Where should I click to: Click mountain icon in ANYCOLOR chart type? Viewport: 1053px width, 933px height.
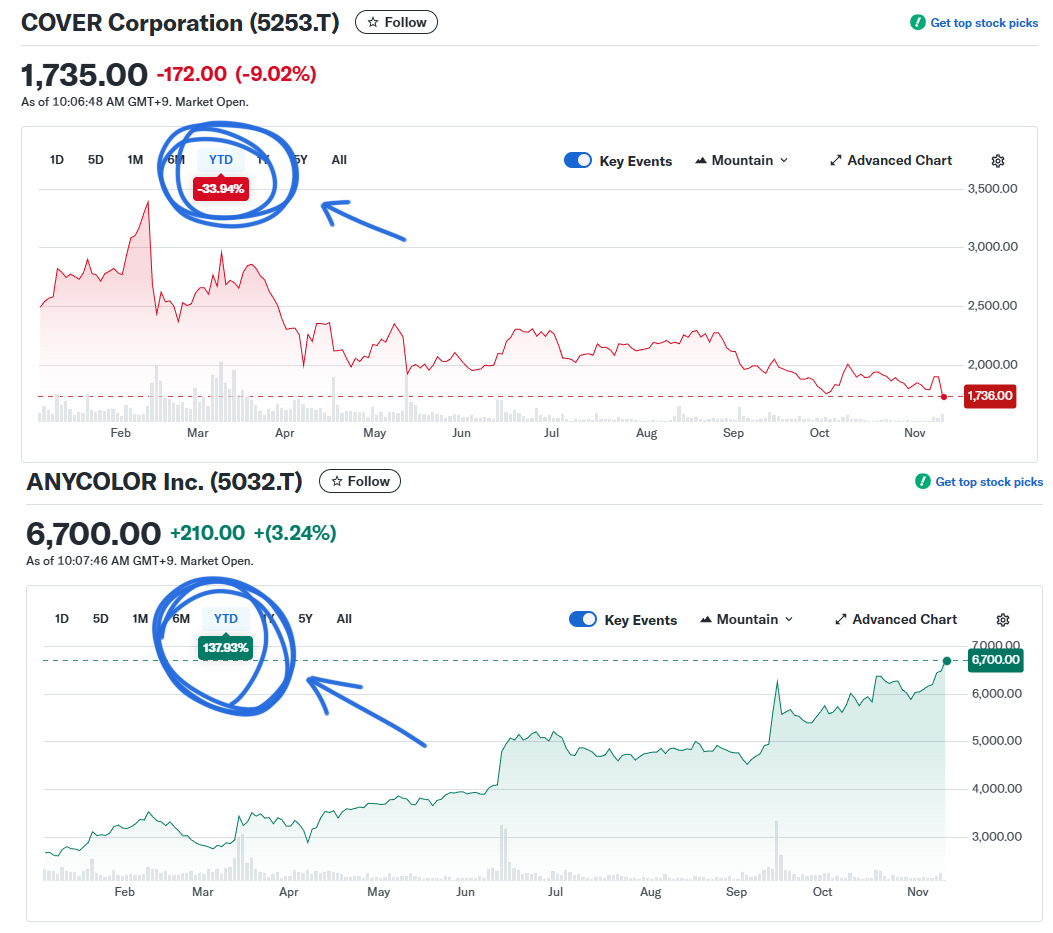tap(706, 619)
